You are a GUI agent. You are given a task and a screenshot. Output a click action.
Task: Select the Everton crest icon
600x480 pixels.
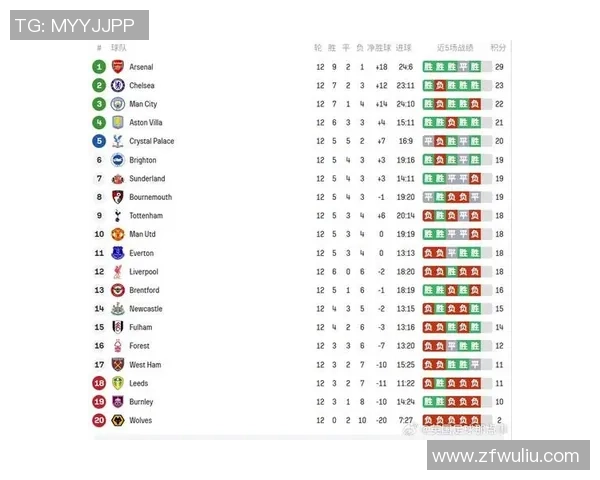[117, 253]
